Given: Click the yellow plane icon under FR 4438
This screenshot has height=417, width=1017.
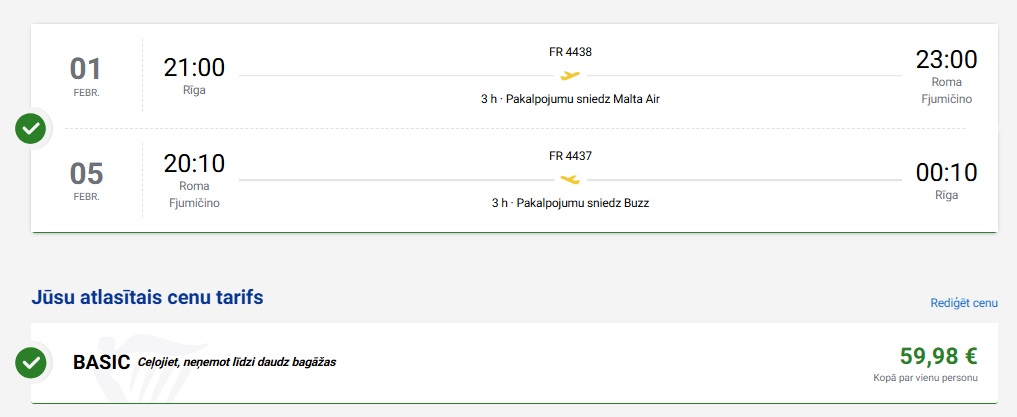Looking at the screenshot, I should (570, 75).
